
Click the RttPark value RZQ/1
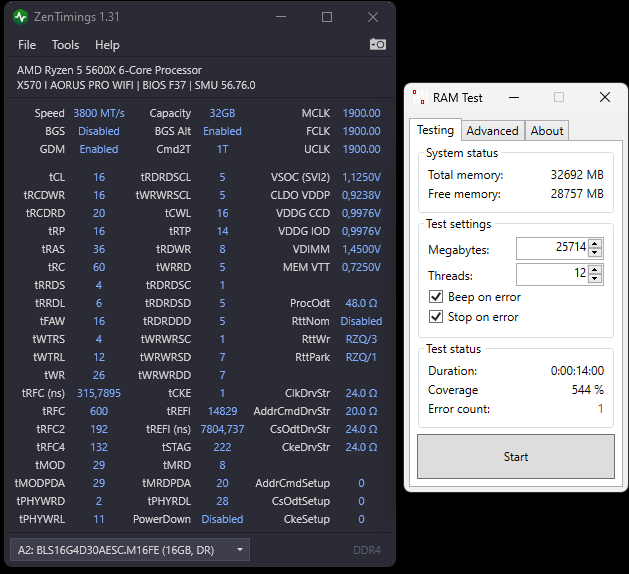(x=361, y=357)
